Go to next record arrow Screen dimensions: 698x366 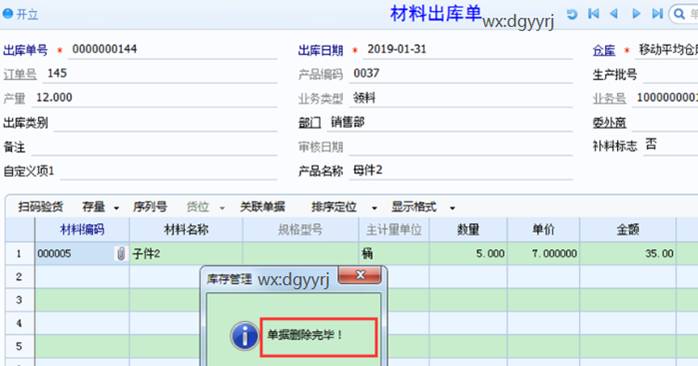636,14
